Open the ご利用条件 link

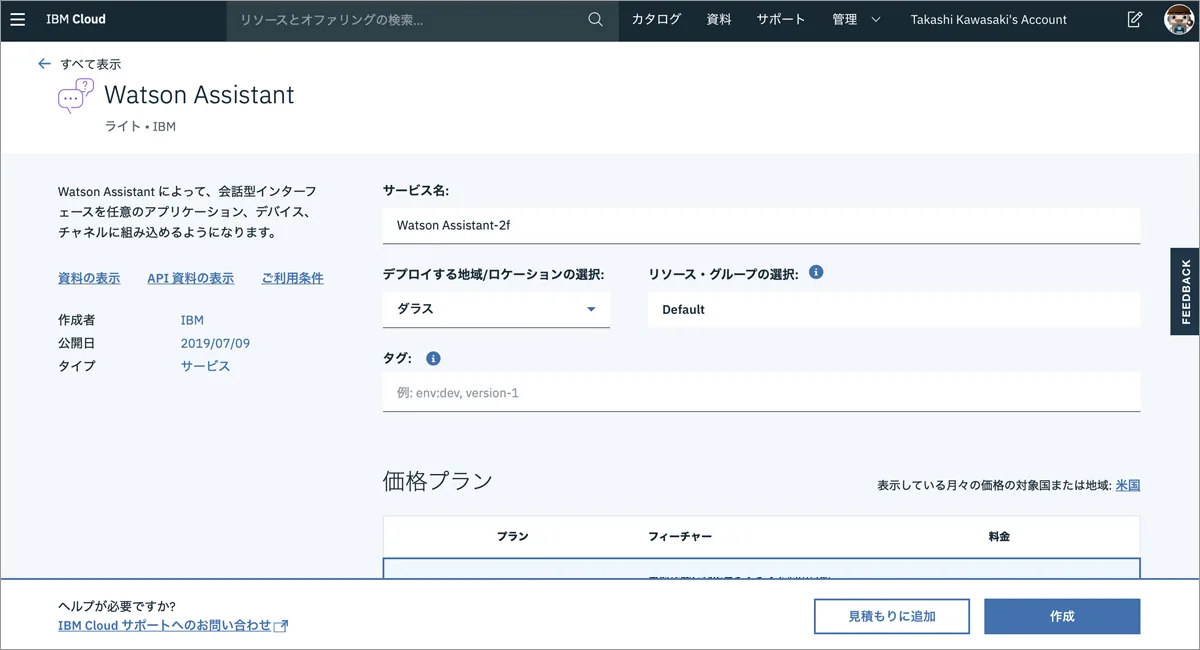coord(292,278)
